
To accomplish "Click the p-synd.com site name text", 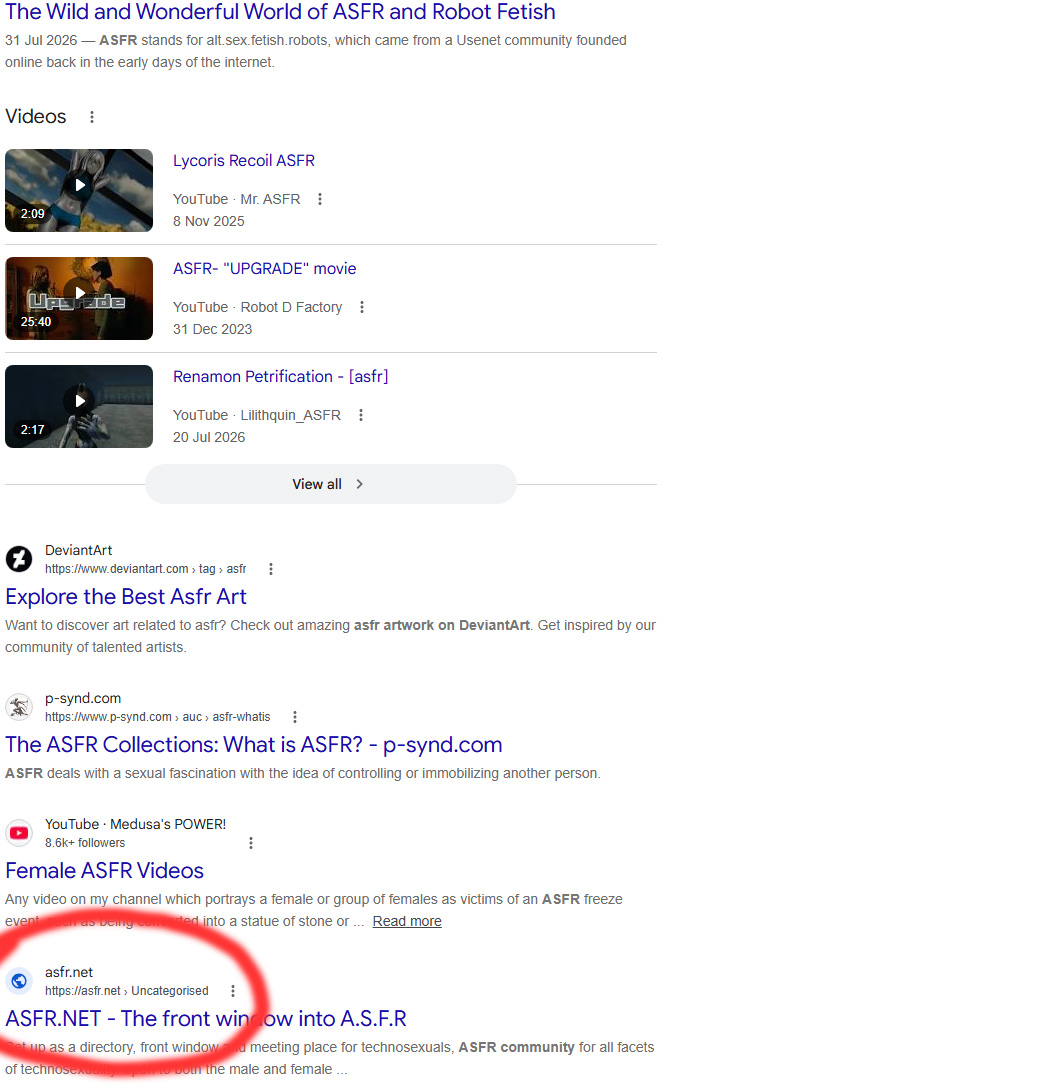I will [x=83, y=699].
